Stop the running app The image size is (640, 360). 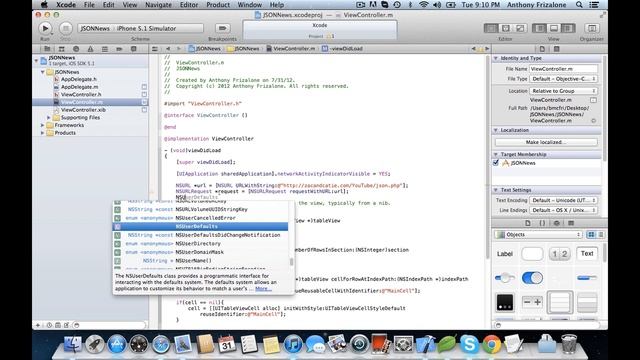[65, 28]
